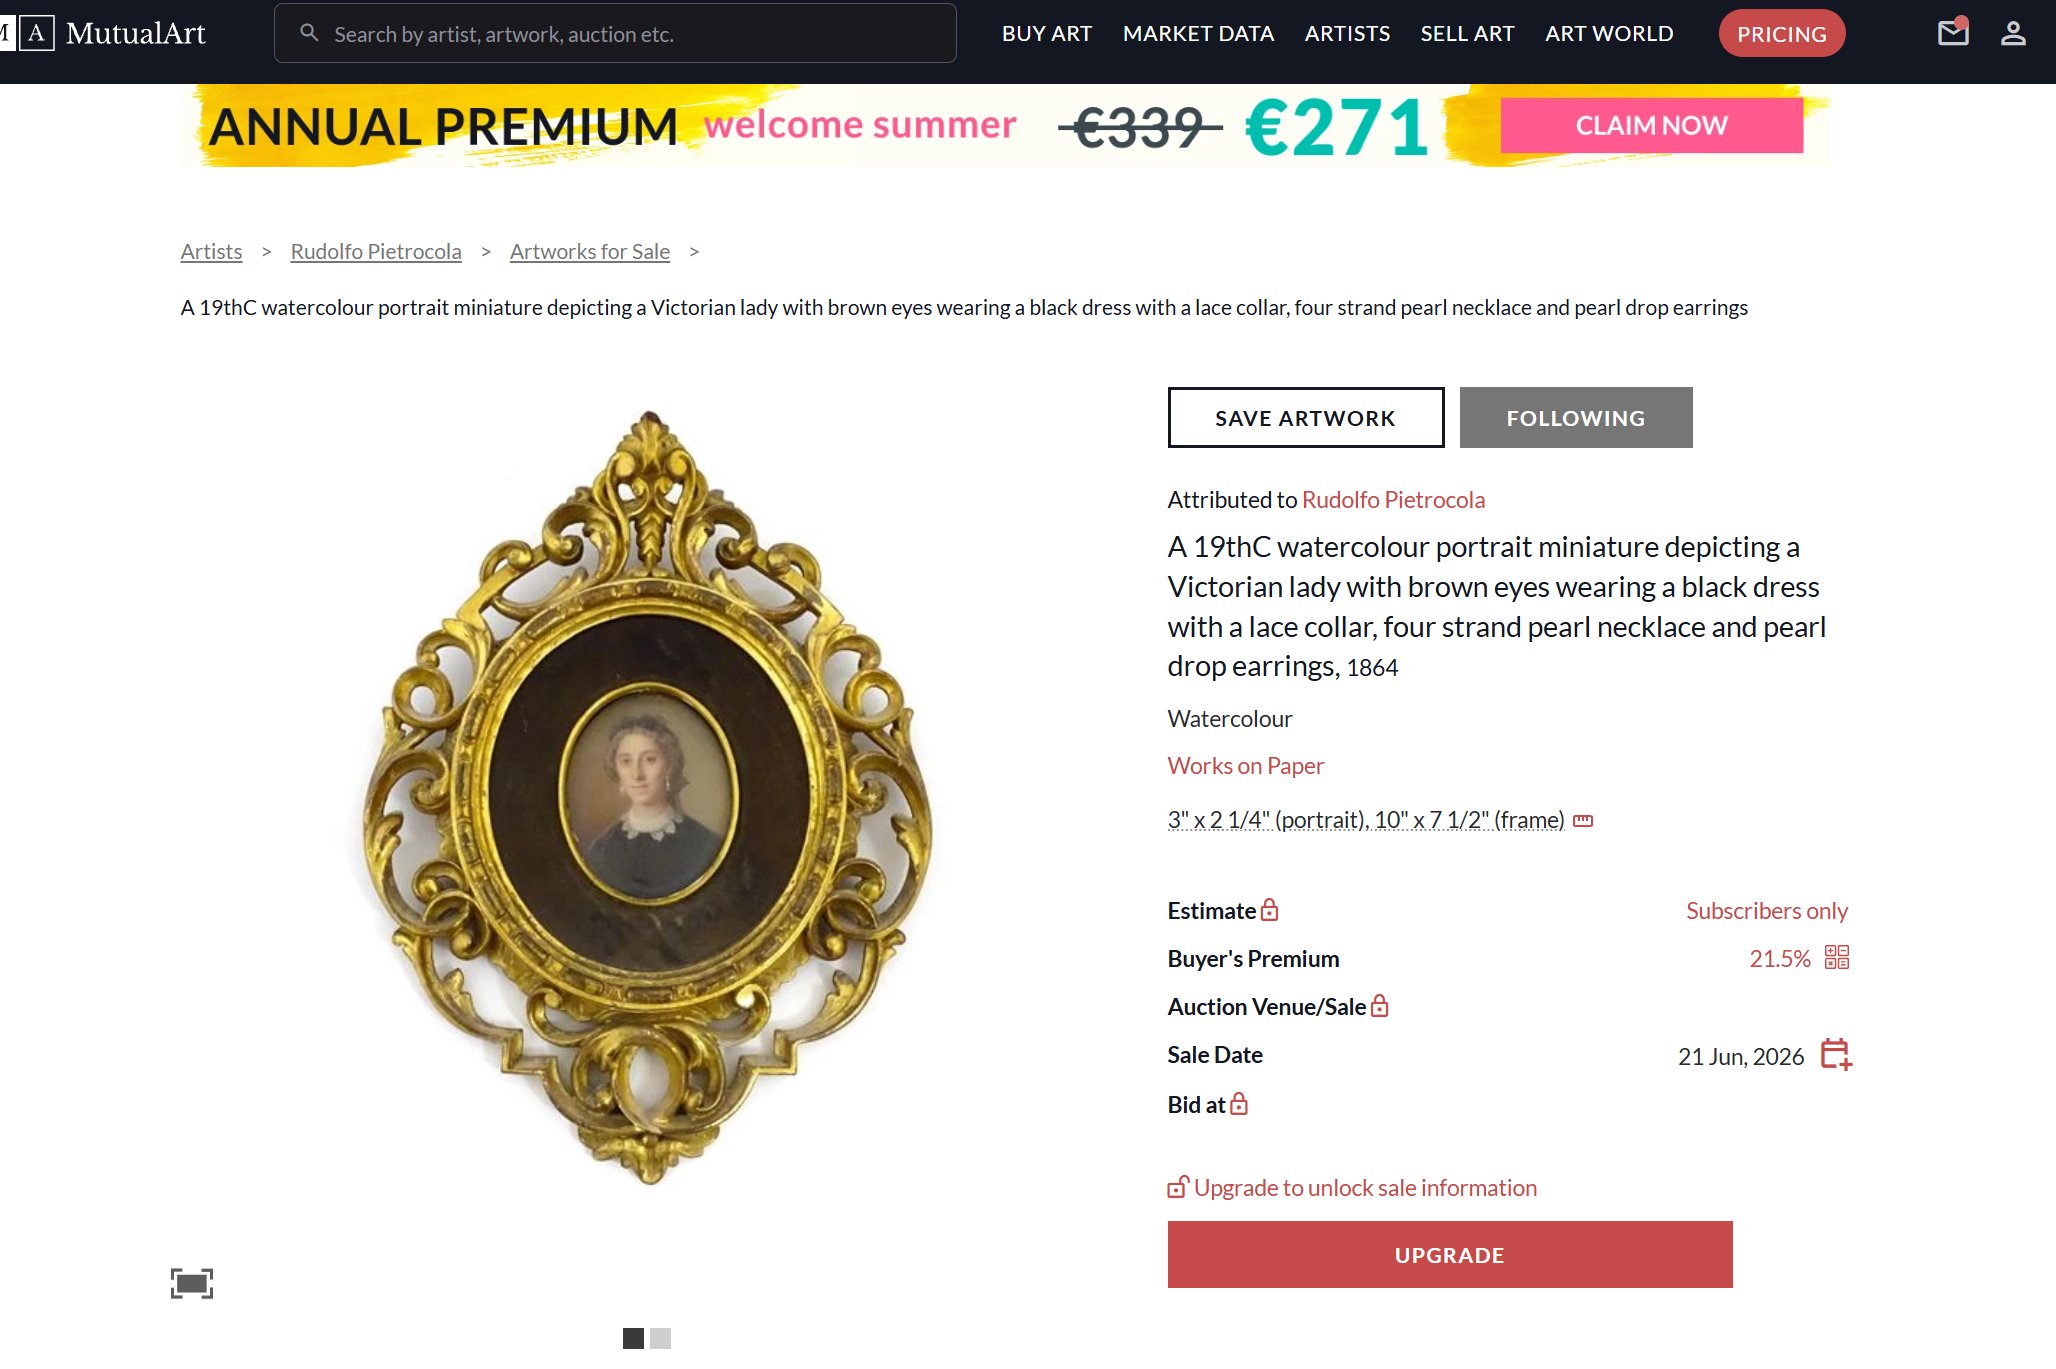Click the fullscreen image view icon
The width and height of the screenshot is (2056, 1369).
(192, 1283)
